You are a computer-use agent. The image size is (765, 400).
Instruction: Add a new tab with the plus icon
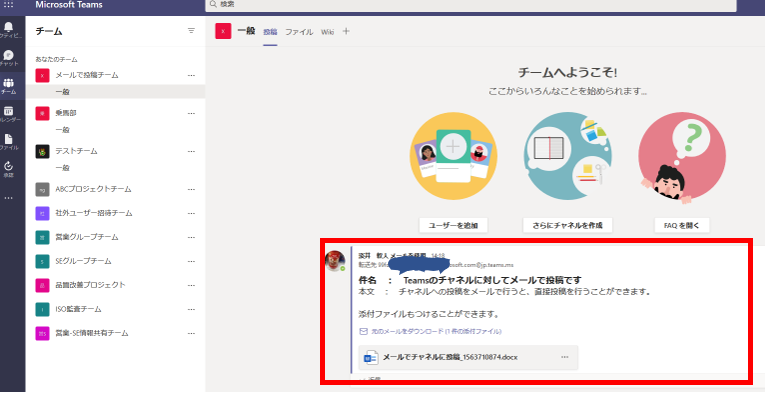[346, 31]
